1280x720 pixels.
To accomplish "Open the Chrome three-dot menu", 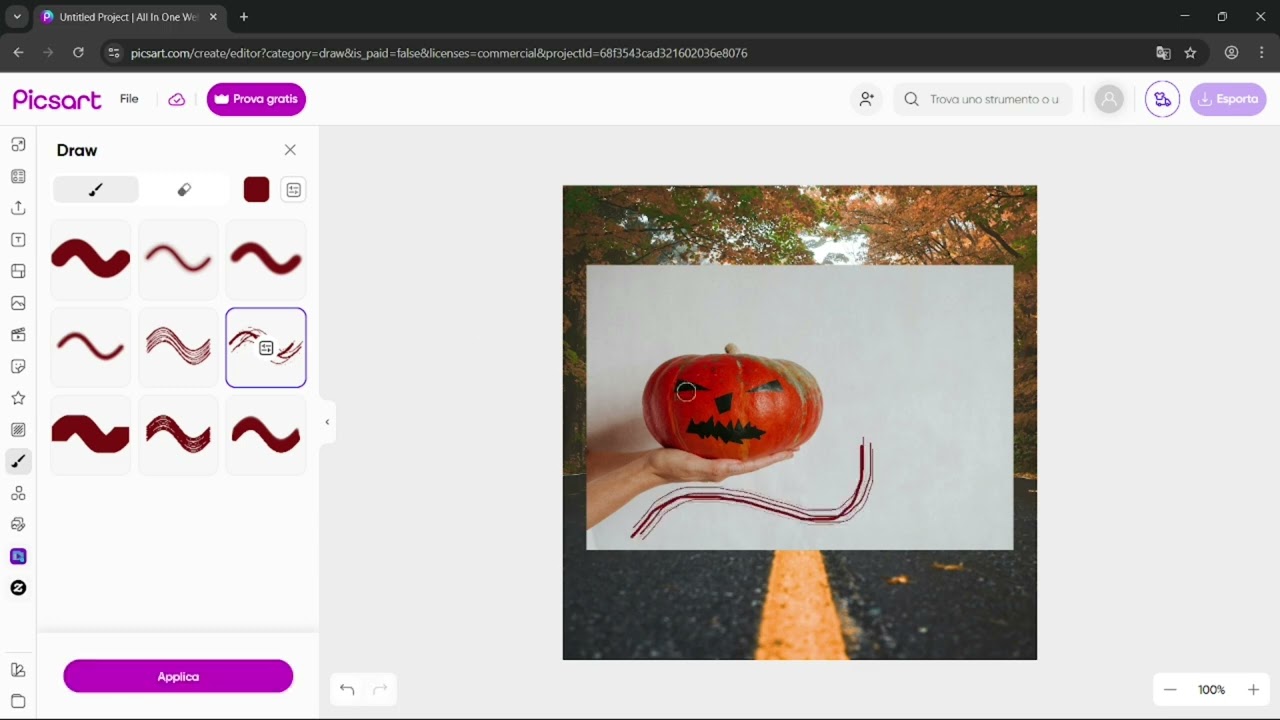I will coord(1261,53).
